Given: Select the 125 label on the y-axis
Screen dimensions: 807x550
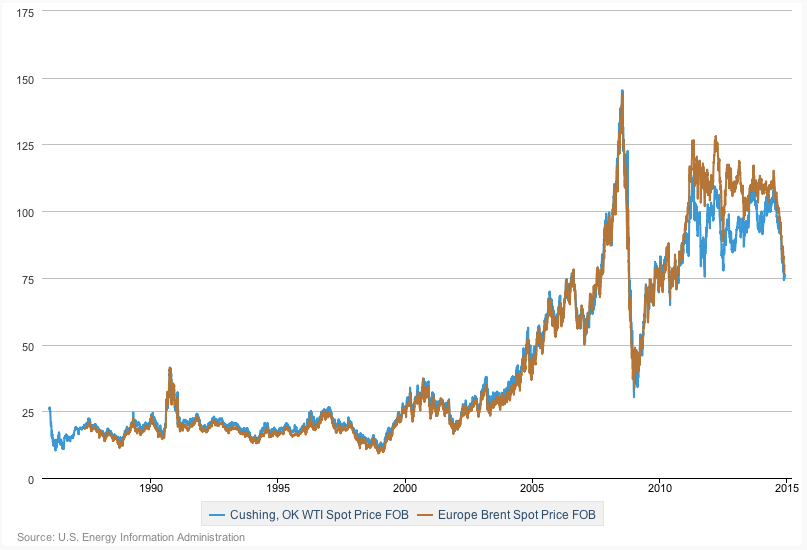Looking at the screenshot, I should [x=25, y=145].
